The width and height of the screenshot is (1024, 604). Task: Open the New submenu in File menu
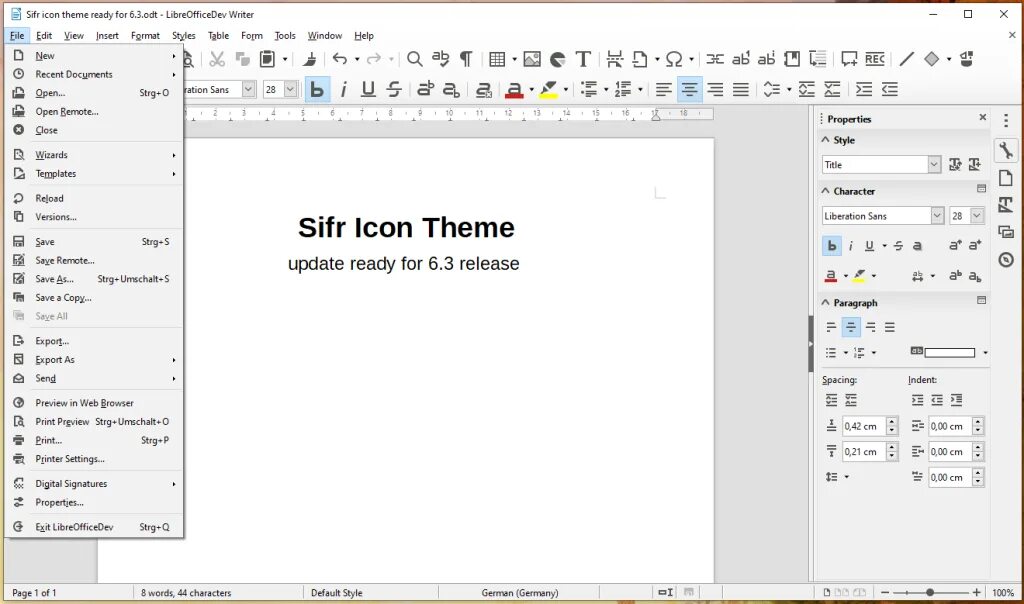[95, 56]
